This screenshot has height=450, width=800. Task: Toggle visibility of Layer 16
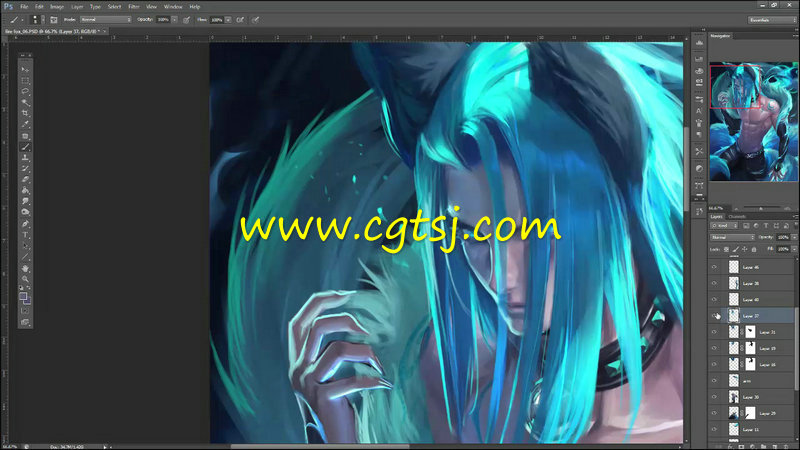pyautogui.click(x=714, y=364)
